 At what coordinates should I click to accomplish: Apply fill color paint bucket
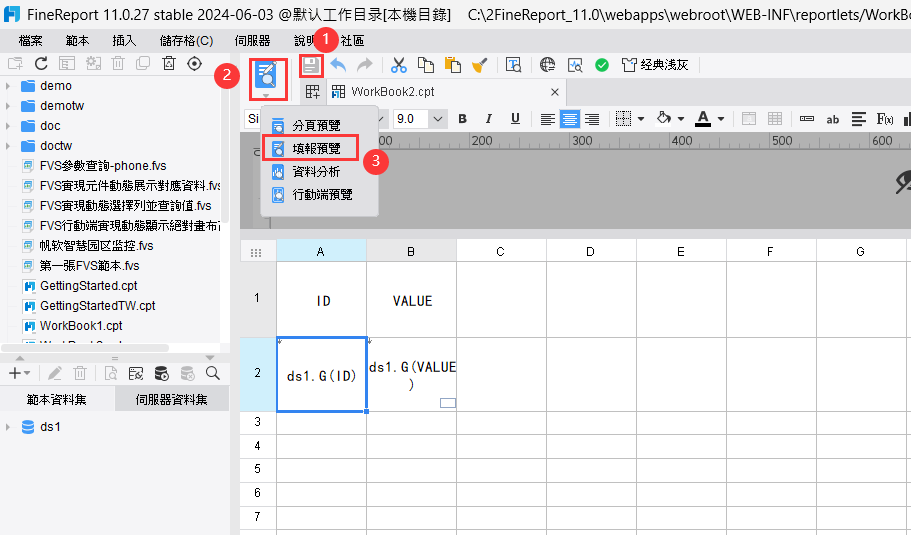pos(664,119)
